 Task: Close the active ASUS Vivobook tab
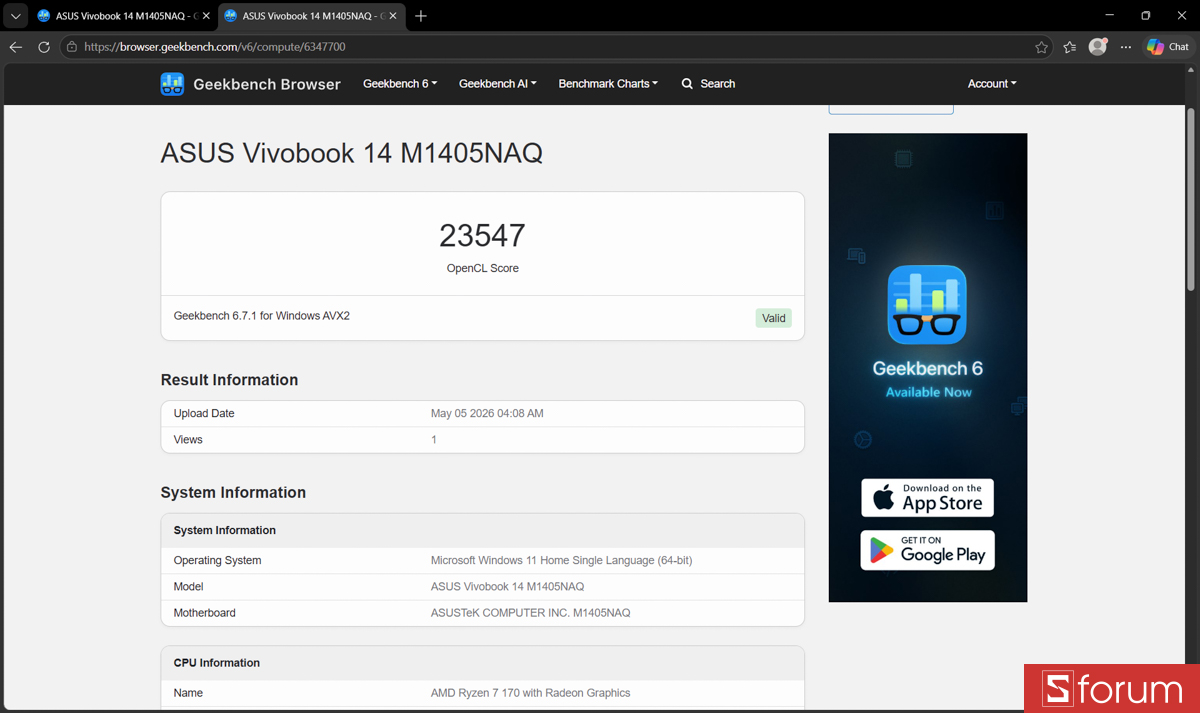tap(393, 16)
